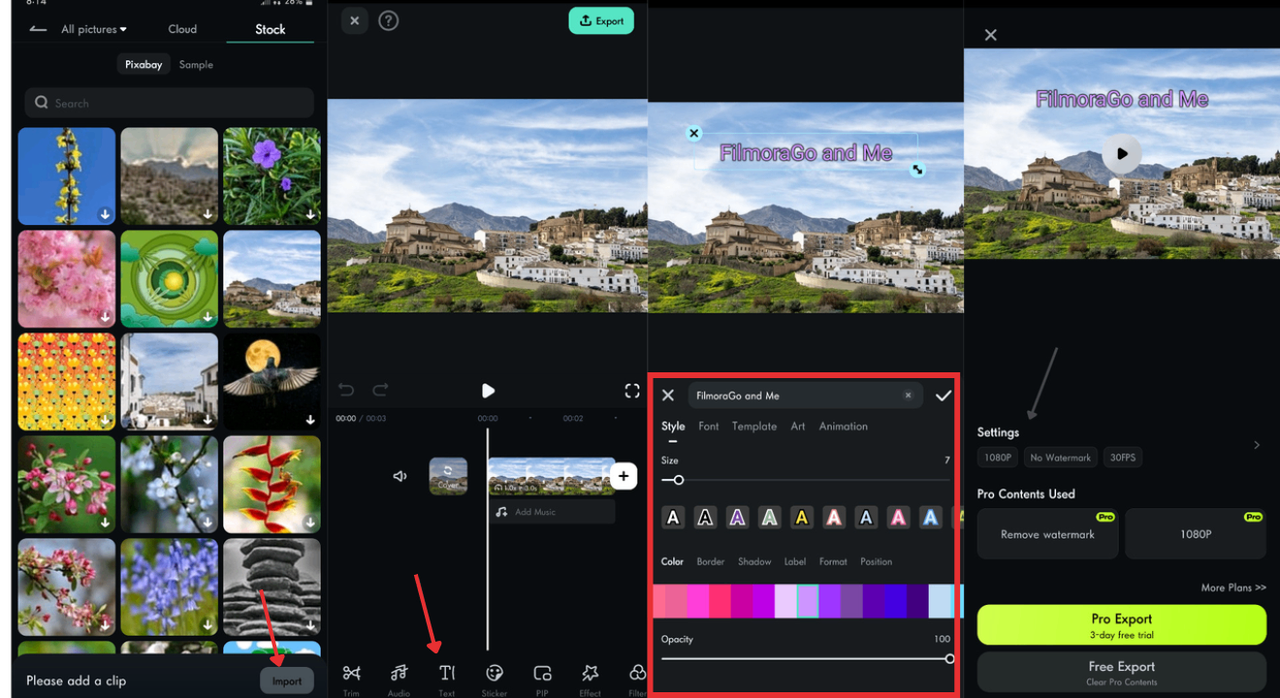
Task: Switch to the Template tab
Action: (754, 426)
